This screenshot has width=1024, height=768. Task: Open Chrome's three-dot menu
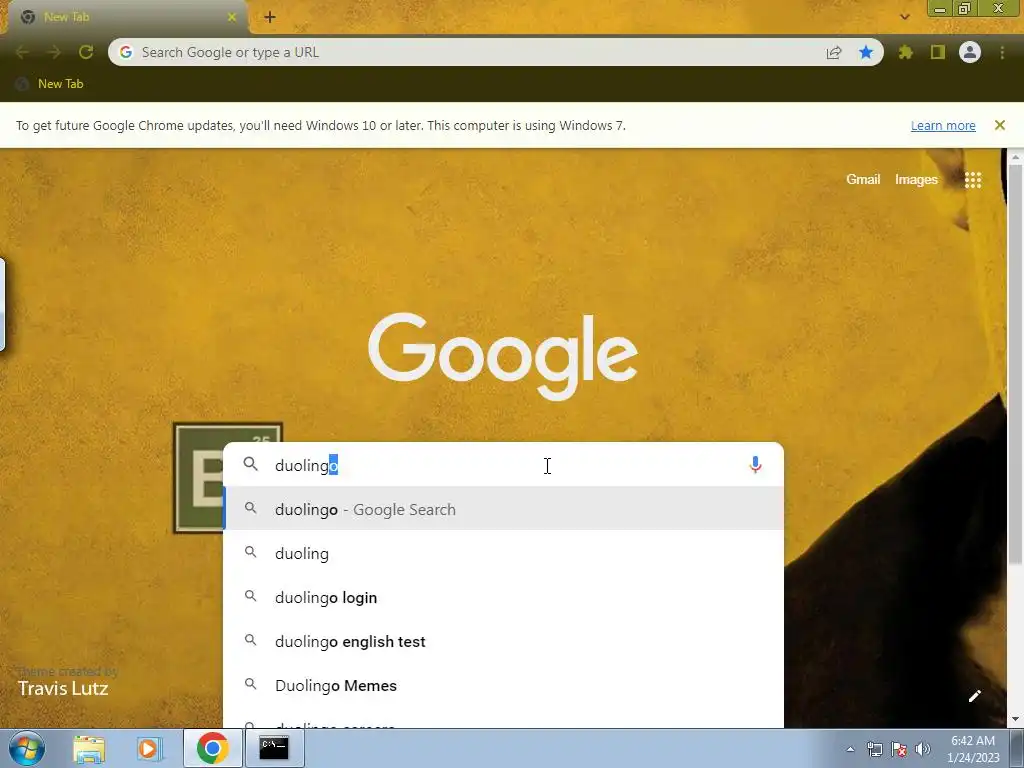point(1002,52)
